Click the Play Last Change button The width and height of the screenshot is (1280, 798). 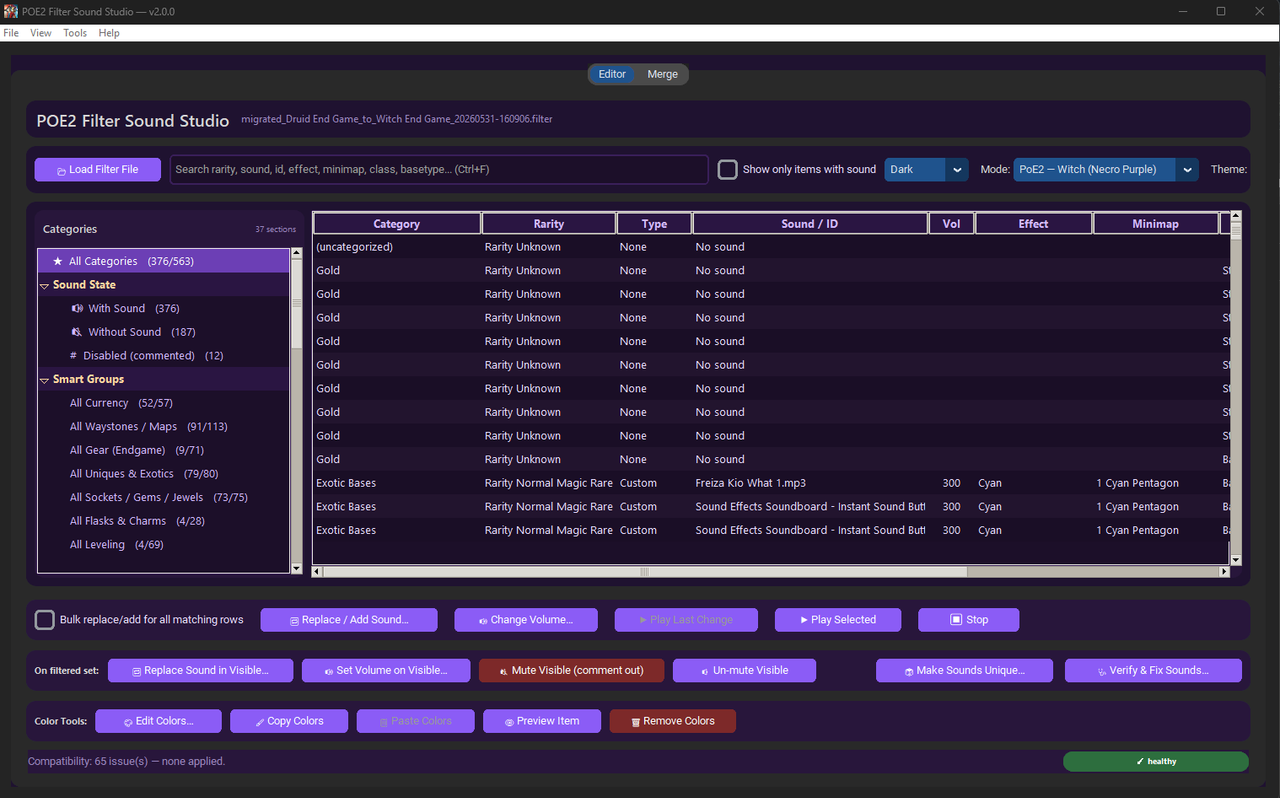(x=686, y=620)
